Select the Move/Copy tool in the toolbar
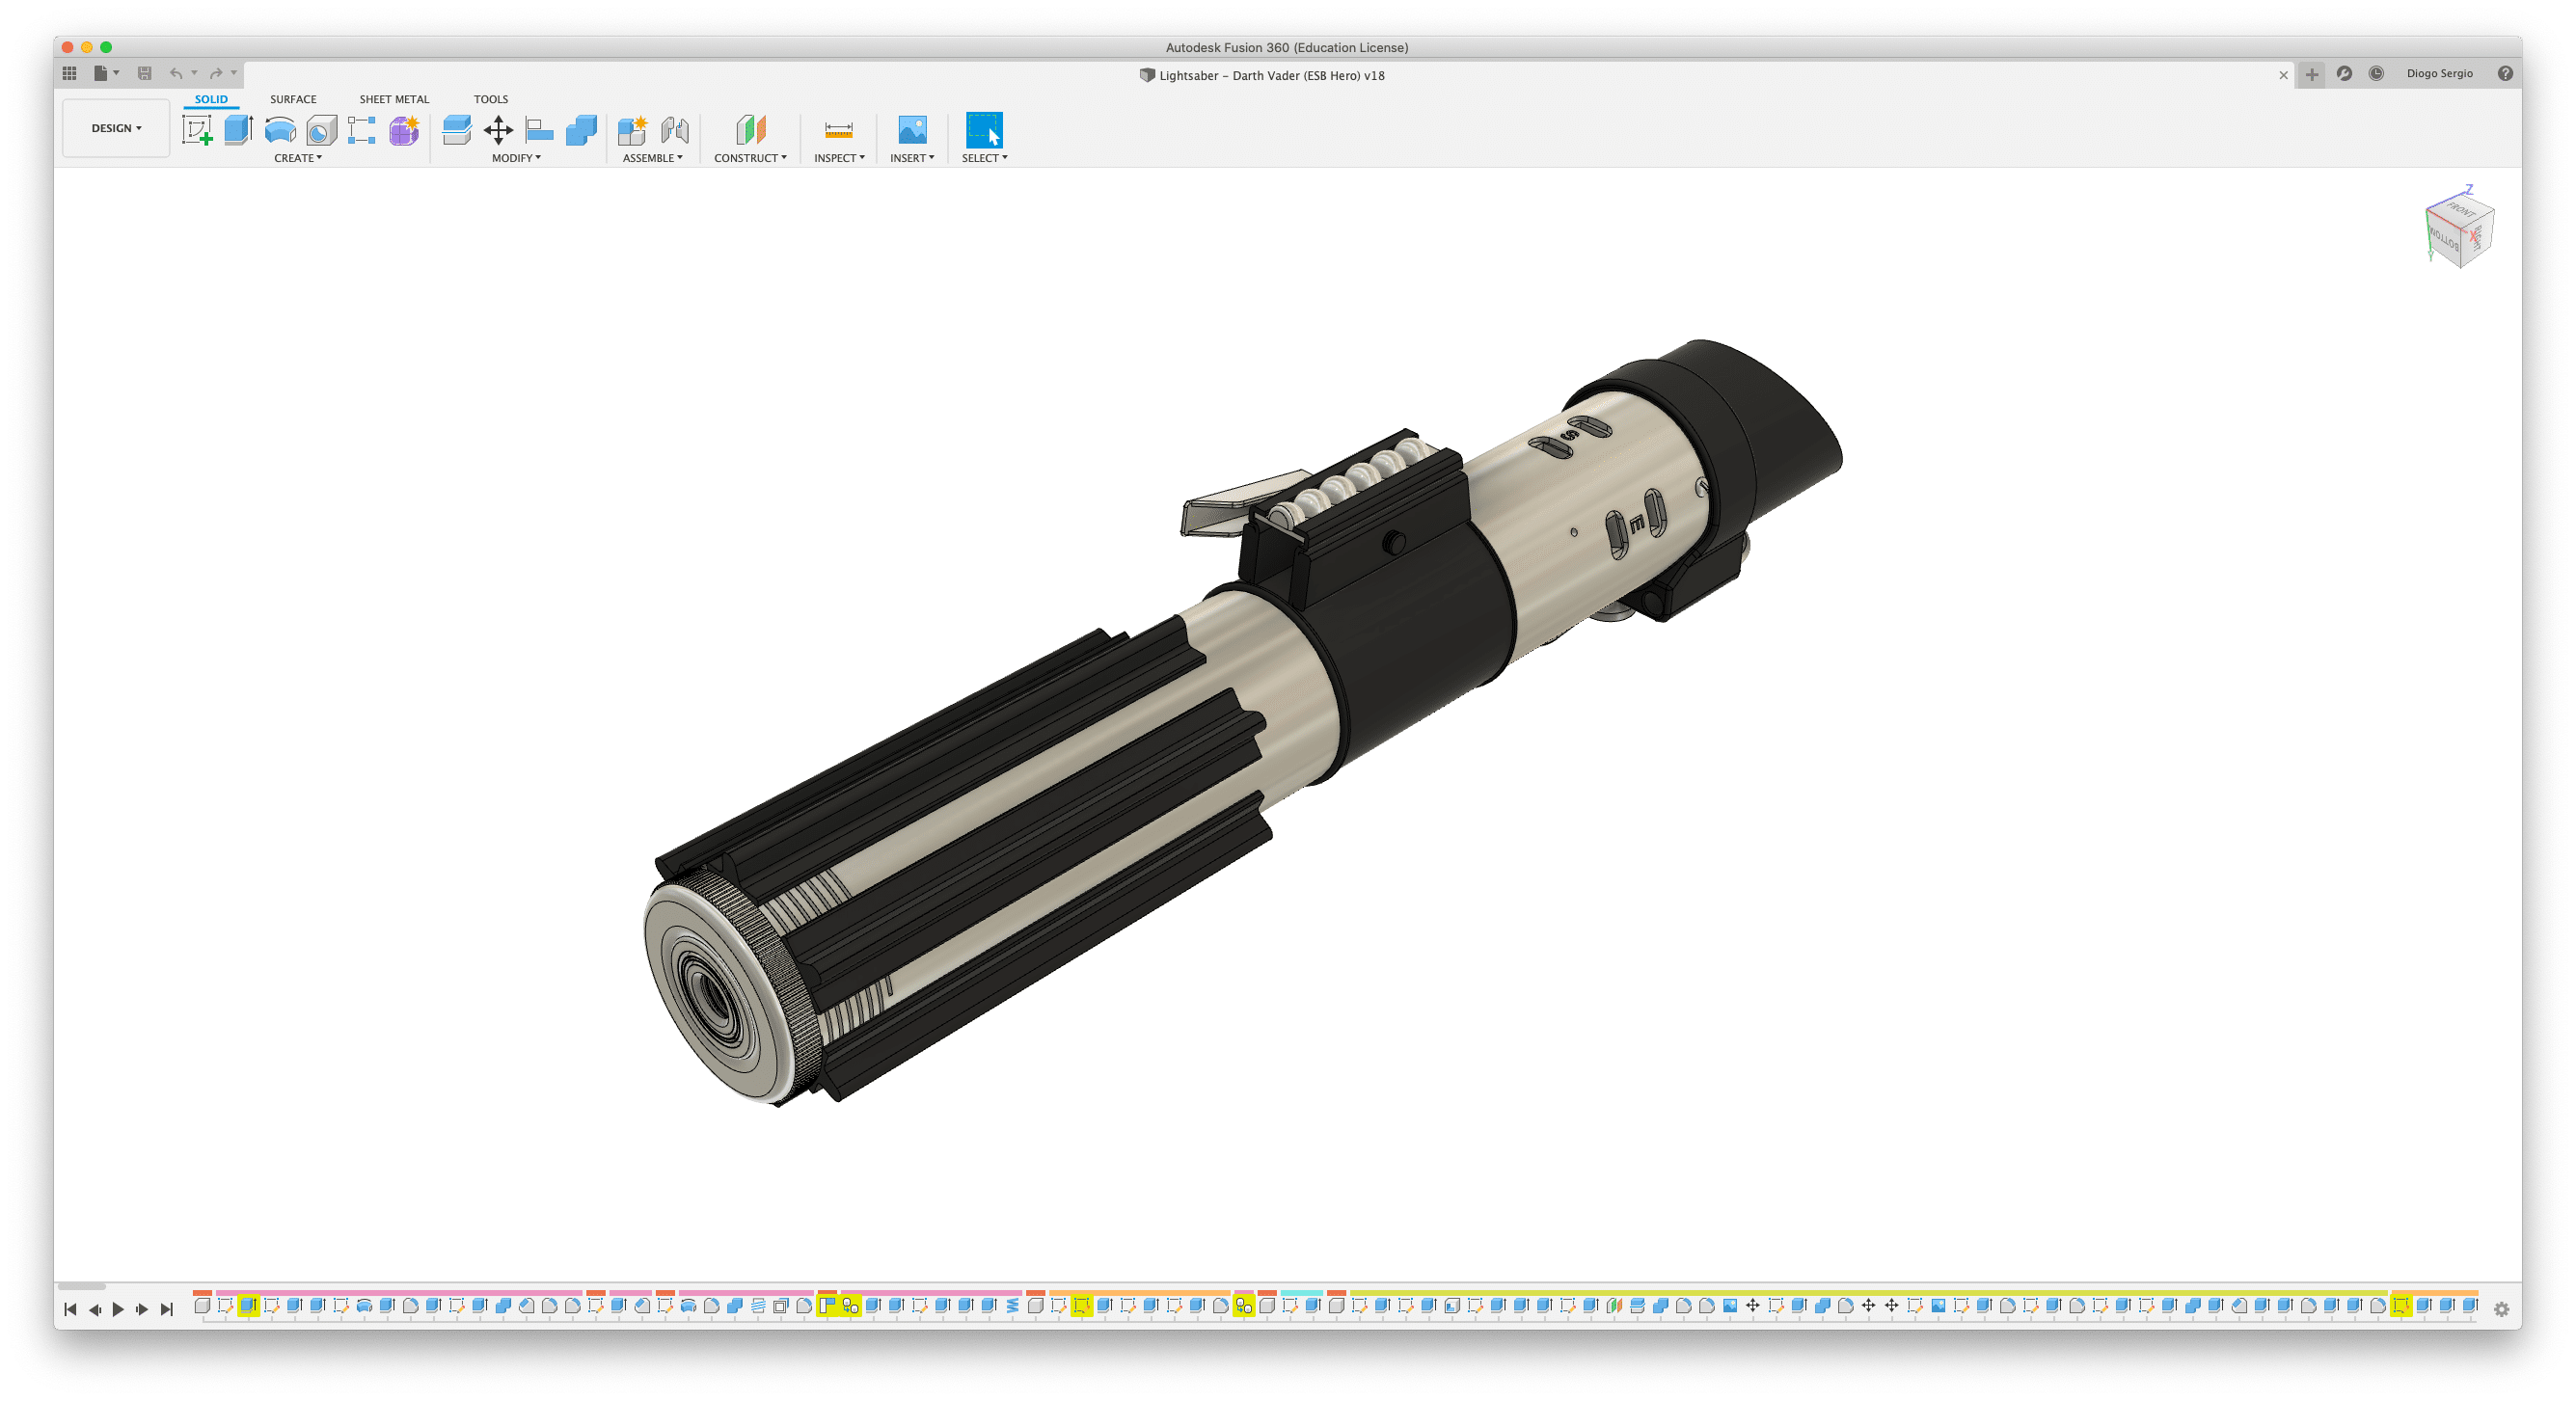Screen dimensions: 2576x1401 pyautogui.click(x=498, y=130)
